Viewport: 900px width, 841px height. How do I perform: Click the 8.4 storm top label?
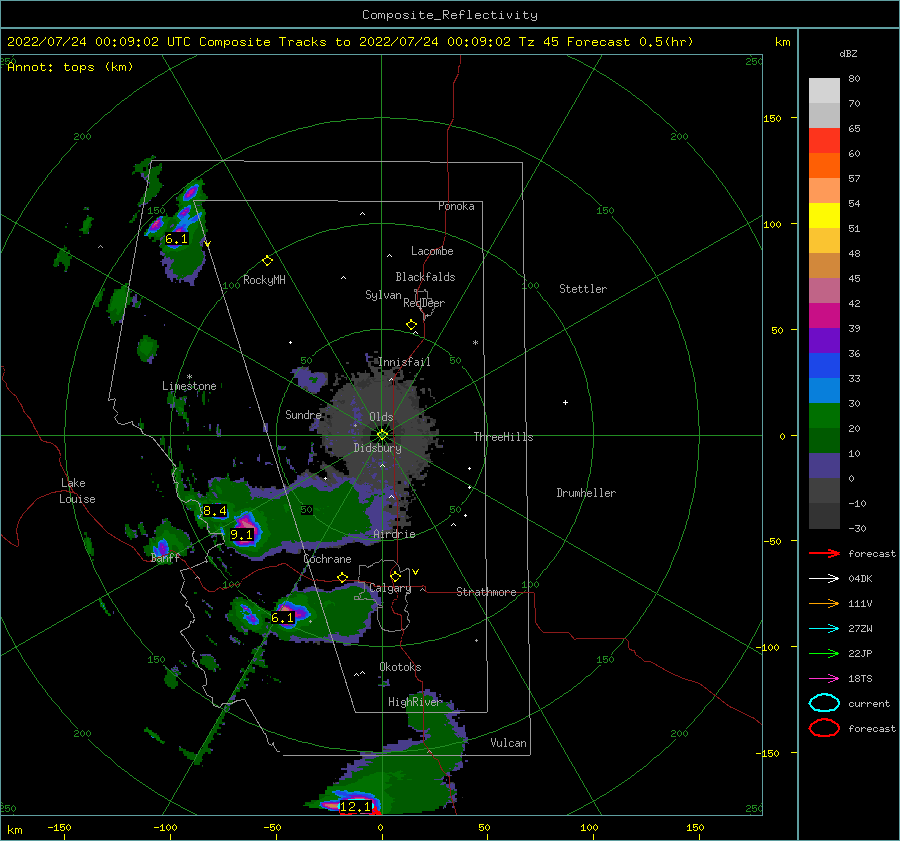click(215, 511)
